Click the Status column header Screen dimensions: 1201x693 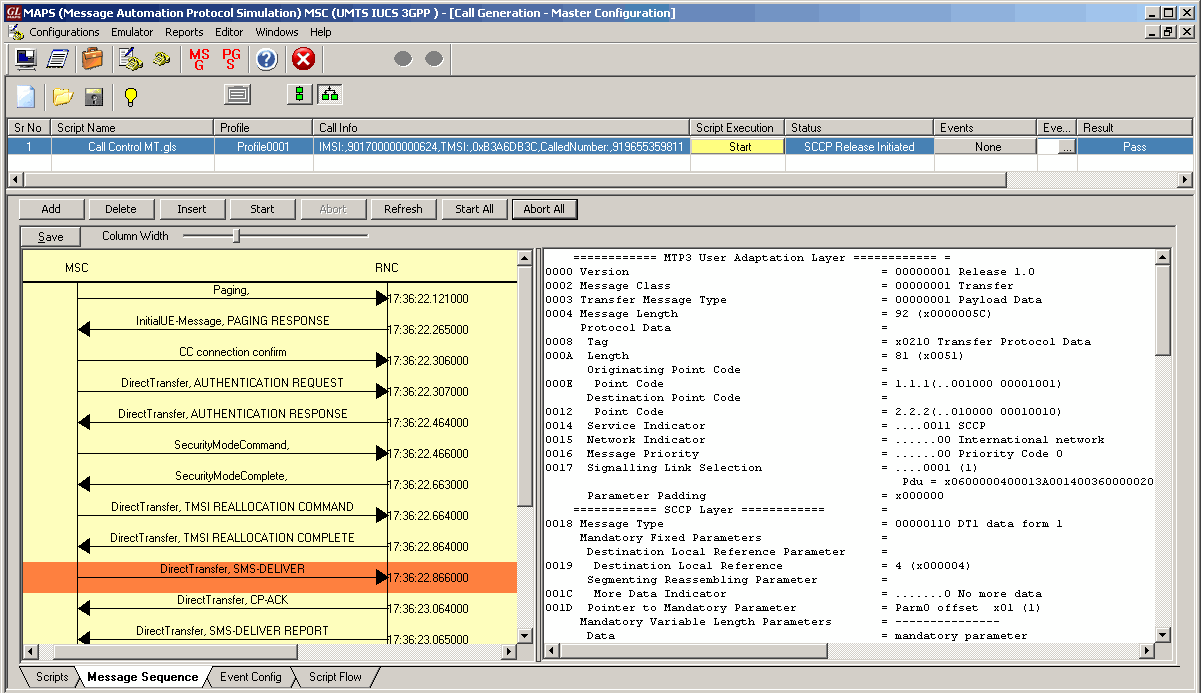pyautogui.click(x=859, y=127)
